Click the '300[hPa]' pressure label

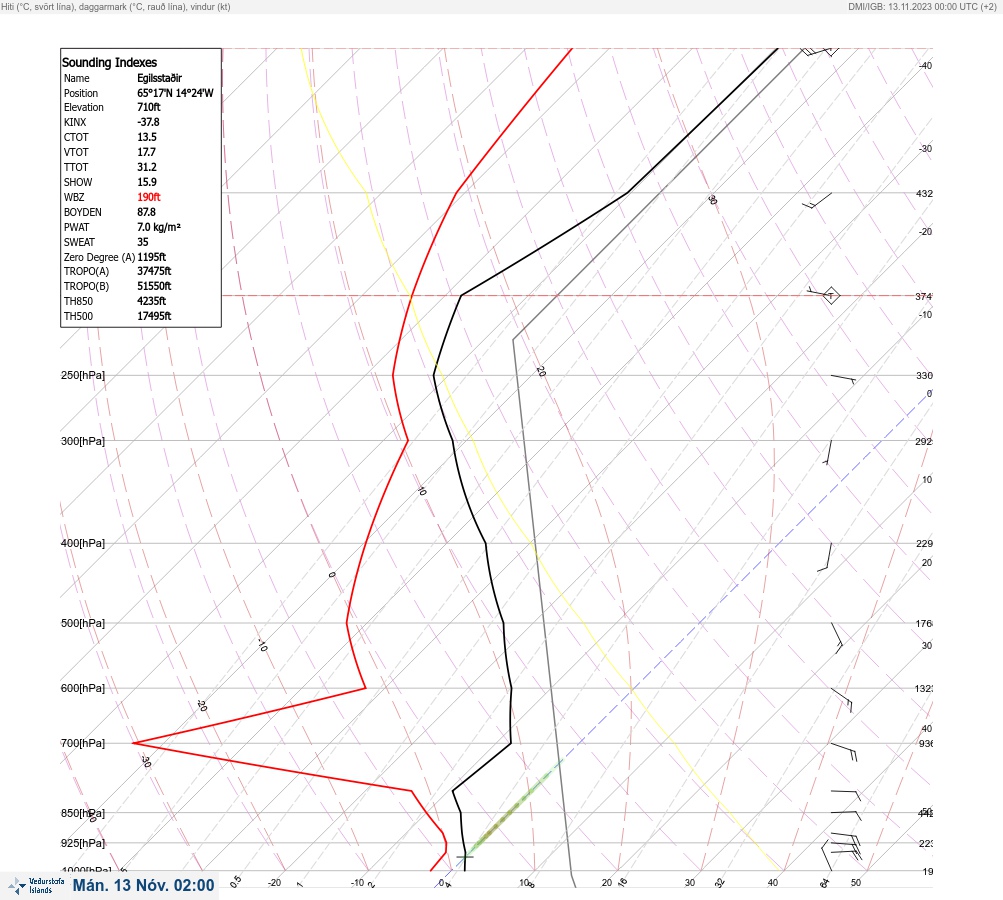[83, 441]
